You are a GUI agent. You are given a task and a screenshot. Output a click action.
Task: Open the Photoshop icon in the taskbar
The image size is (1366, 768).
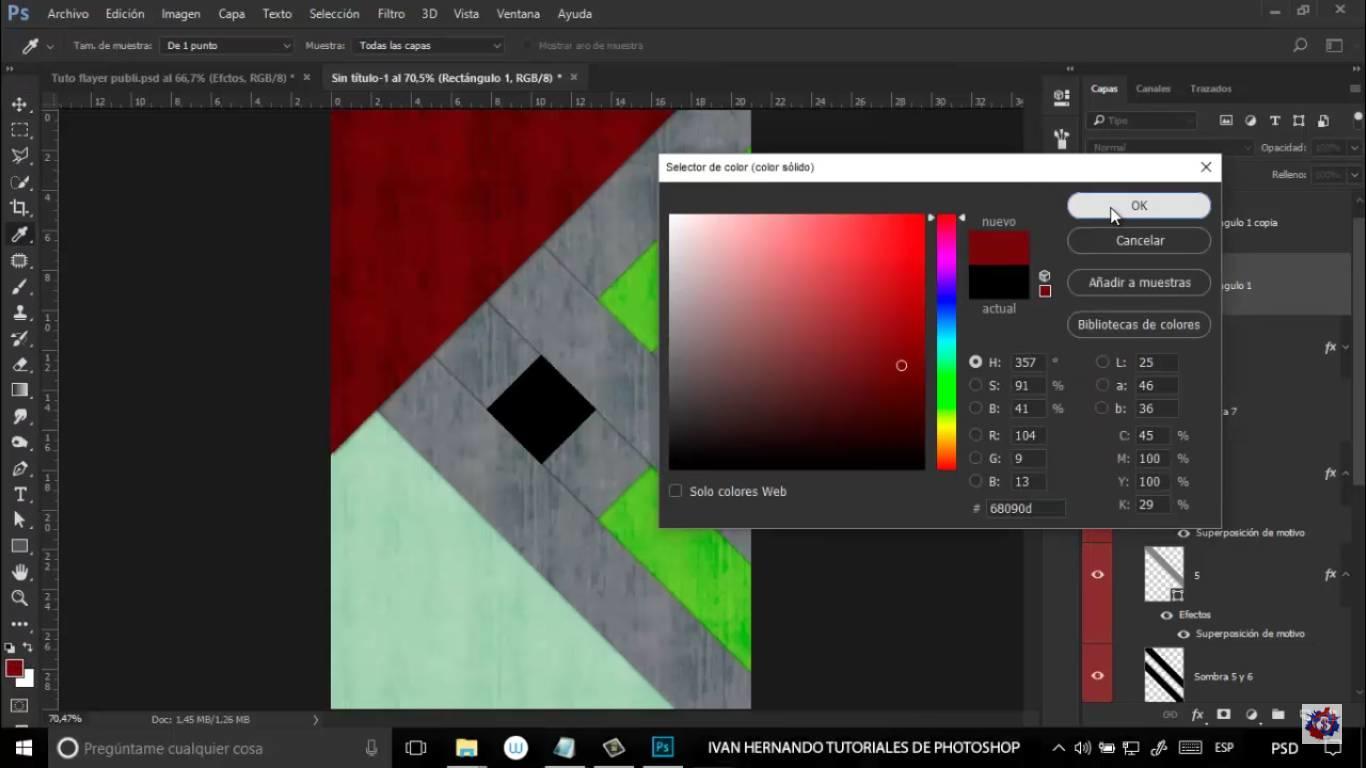662,747
